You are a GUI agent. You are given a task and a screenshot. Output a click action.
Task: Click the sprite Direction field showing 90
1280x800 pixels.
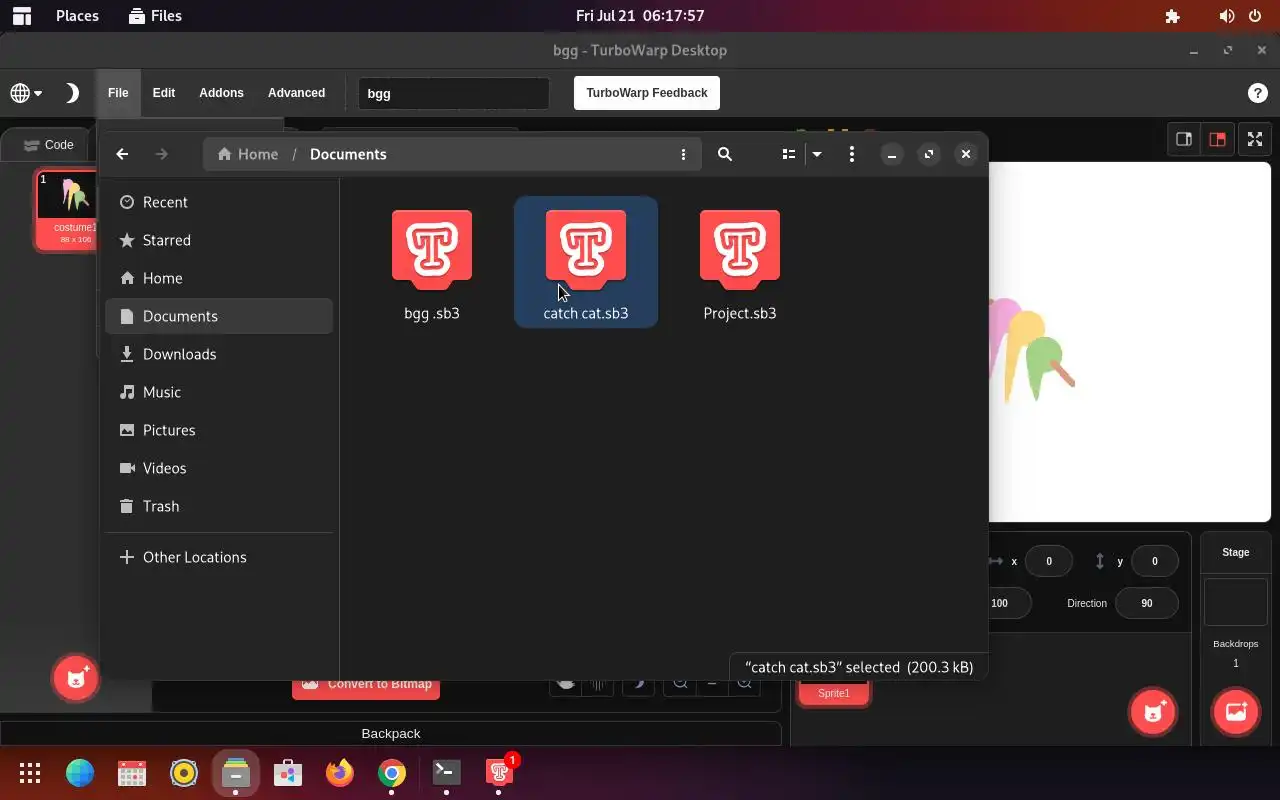click(x=1147, y=603)
